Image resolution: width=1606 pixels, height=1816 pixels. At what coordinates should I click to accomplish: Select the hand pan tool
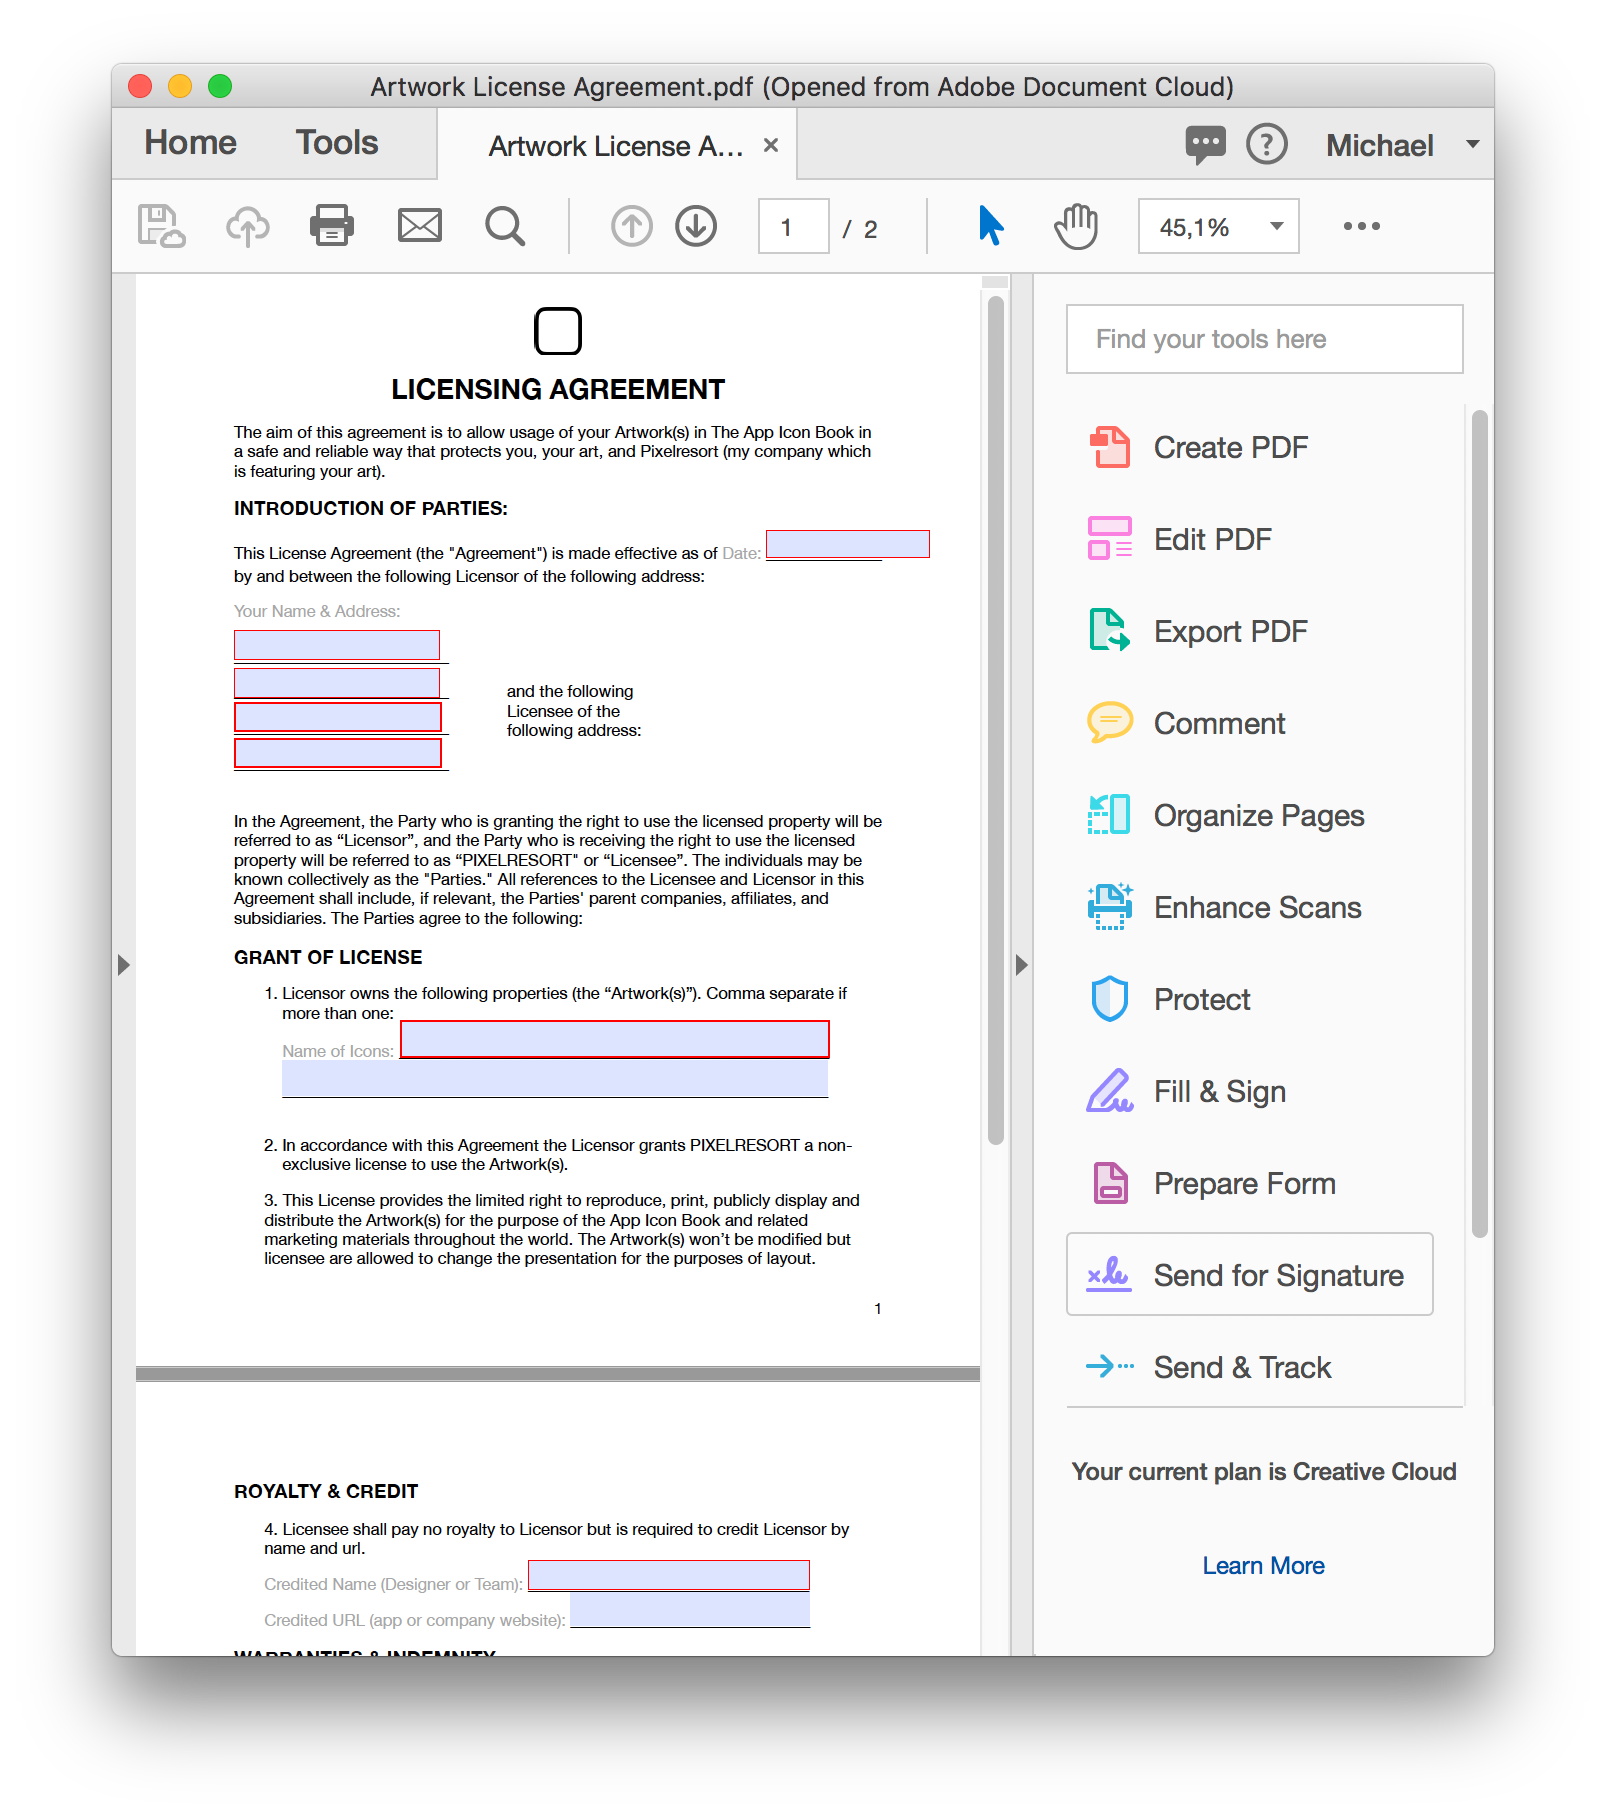1076,226
